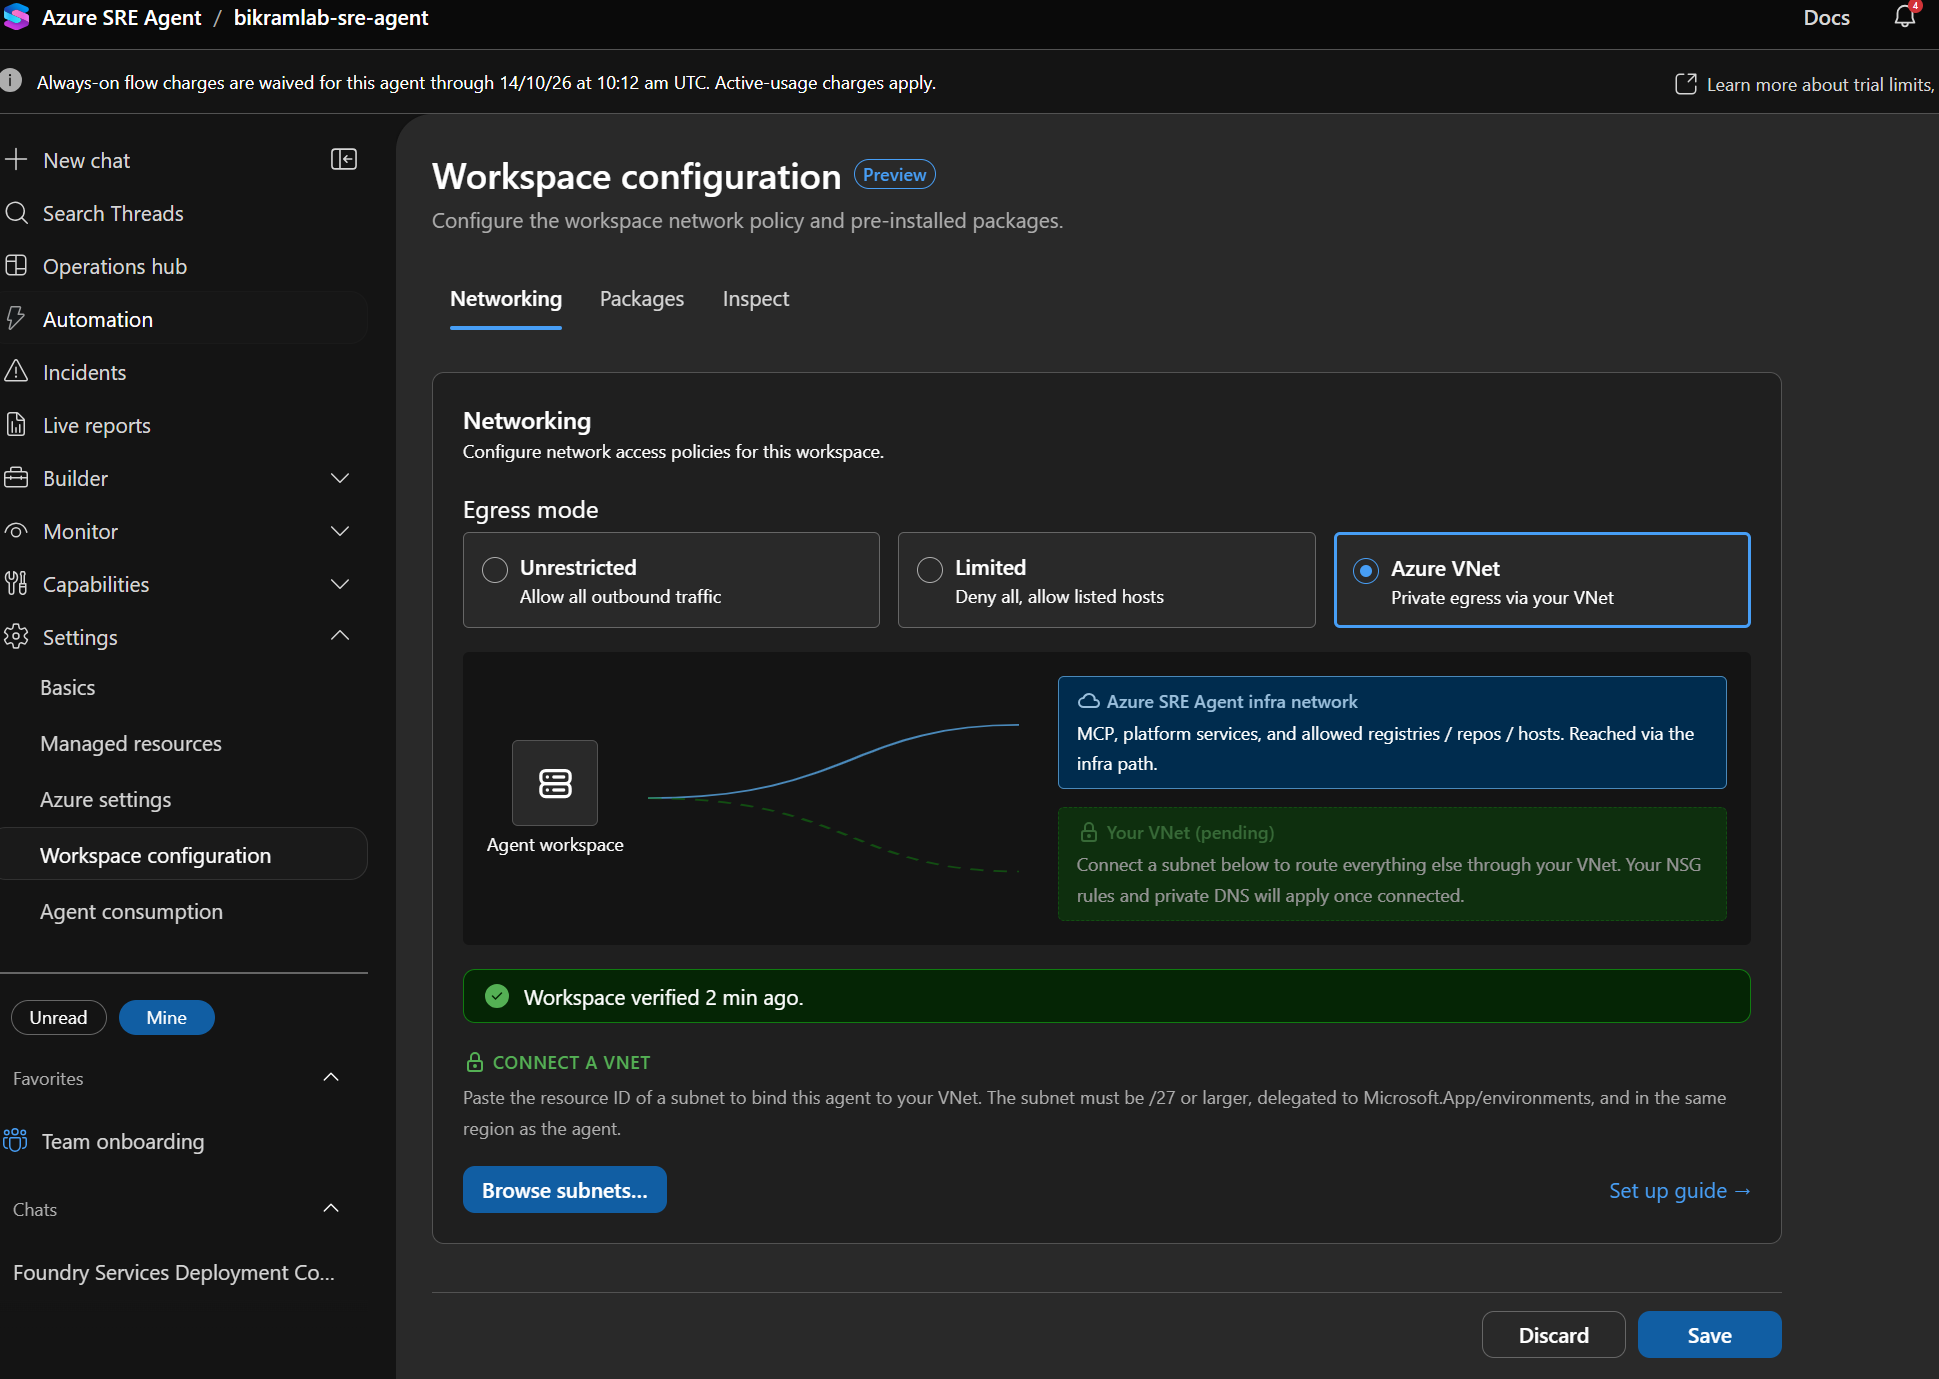This screenshot has width=1939, height=1379.
Task: Collapse the Chats section chevron
Action: (x=331, y=1208)
